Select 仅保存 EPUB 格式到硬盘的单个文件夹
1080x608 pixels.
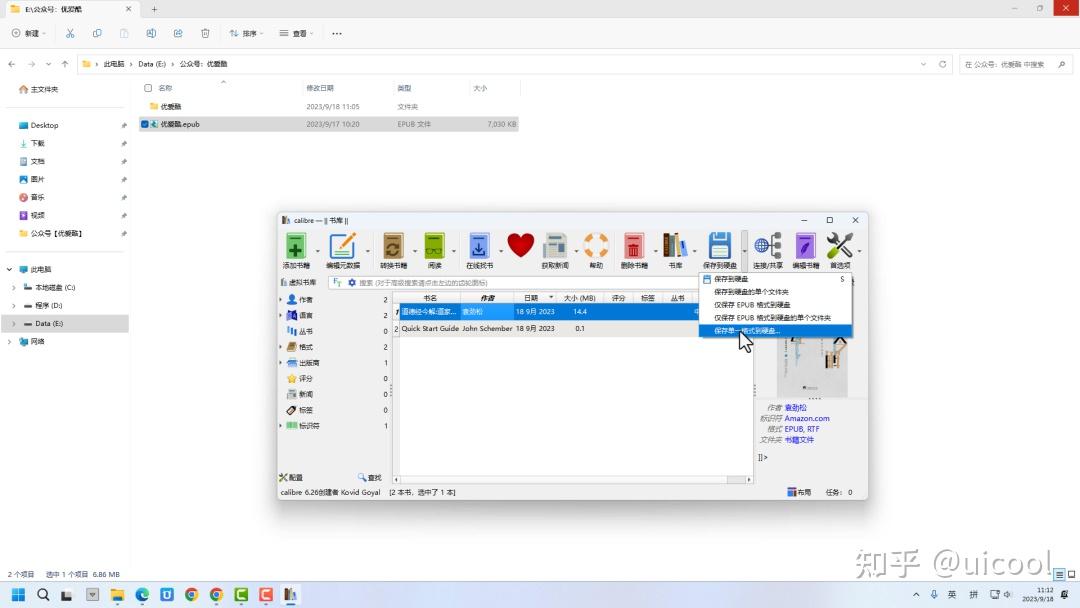(x=776, y=318)
